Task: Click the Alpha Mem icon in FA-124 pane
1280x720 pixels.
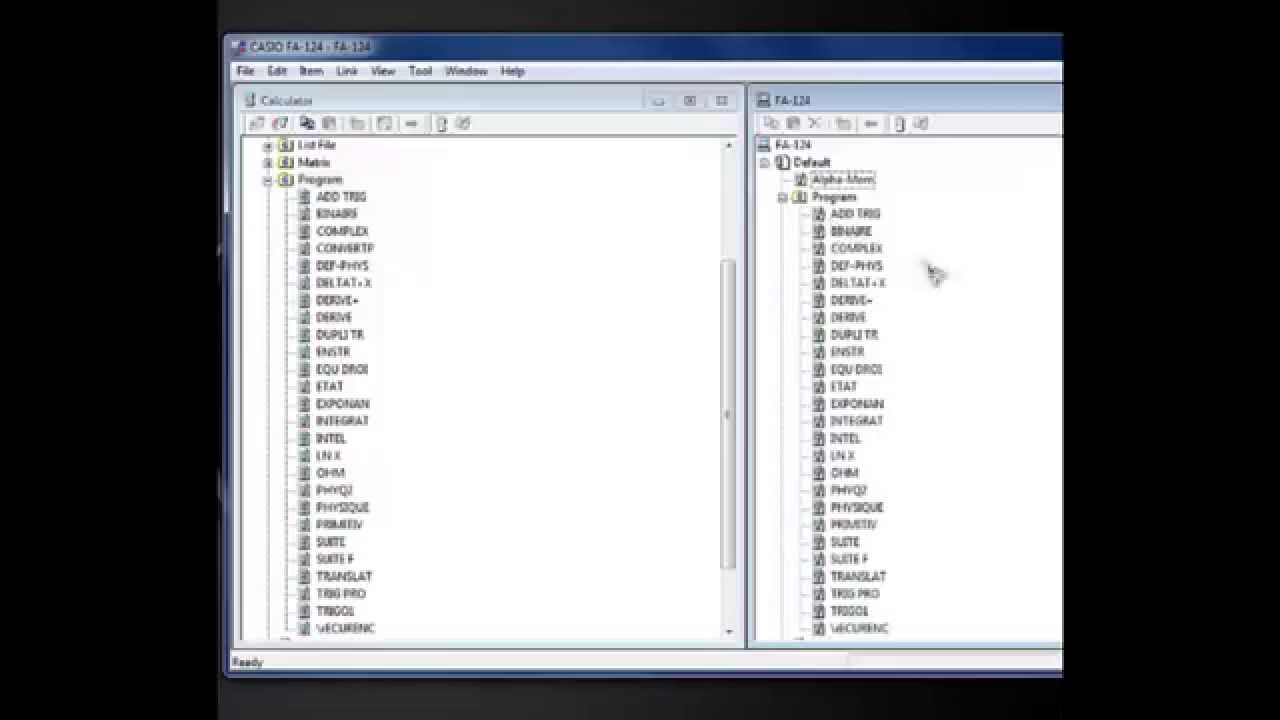Action: click(801, 180)
